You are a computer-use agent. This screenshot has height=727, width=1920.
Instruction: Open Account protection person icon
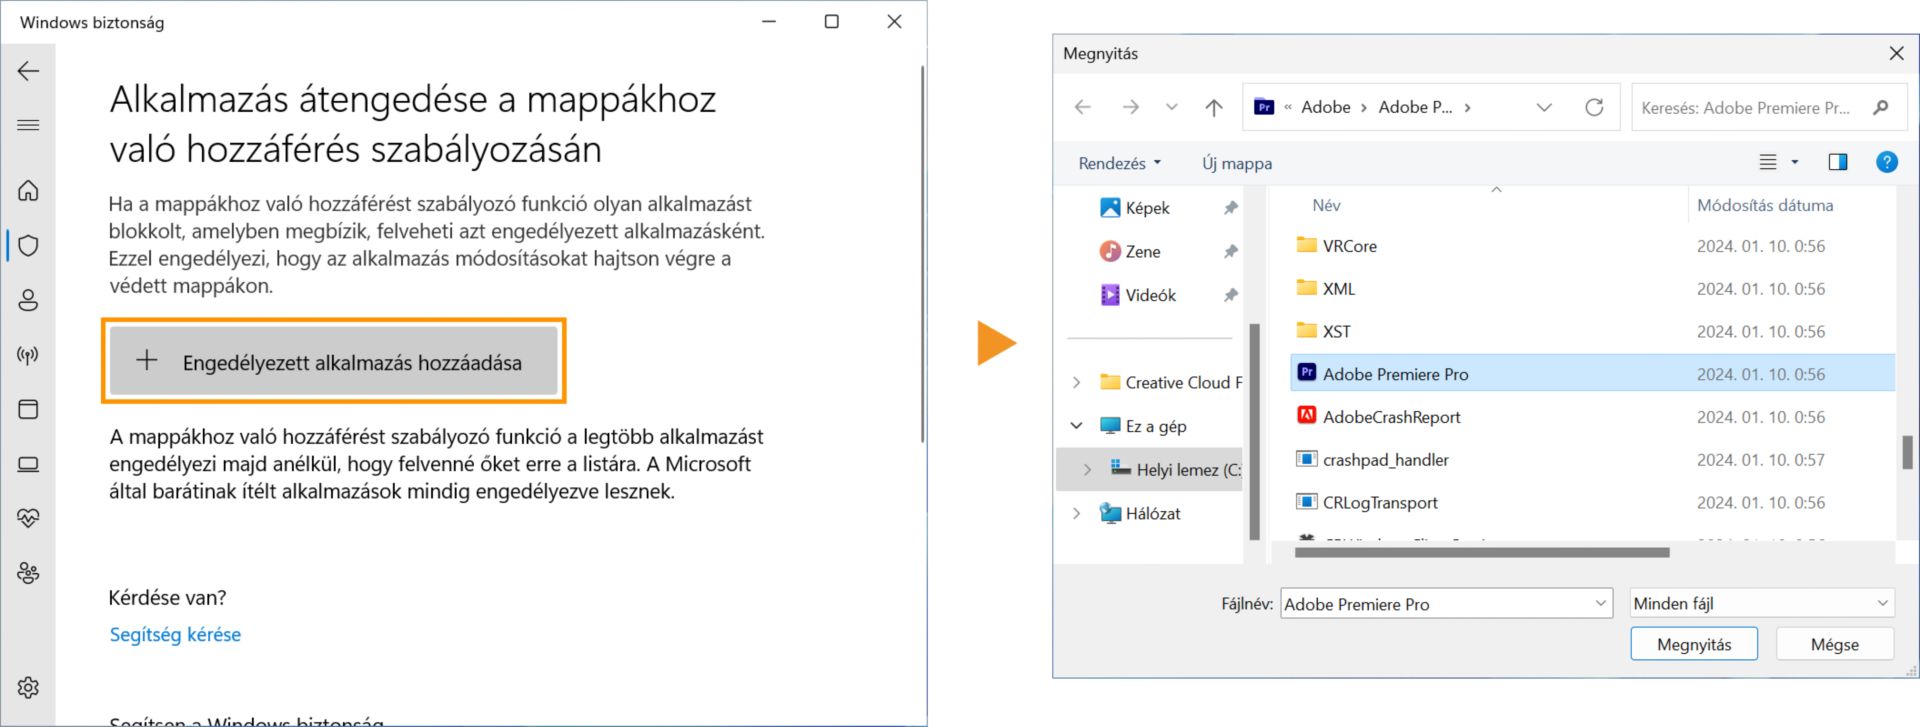pyautogui.click(x=28, y=300)
